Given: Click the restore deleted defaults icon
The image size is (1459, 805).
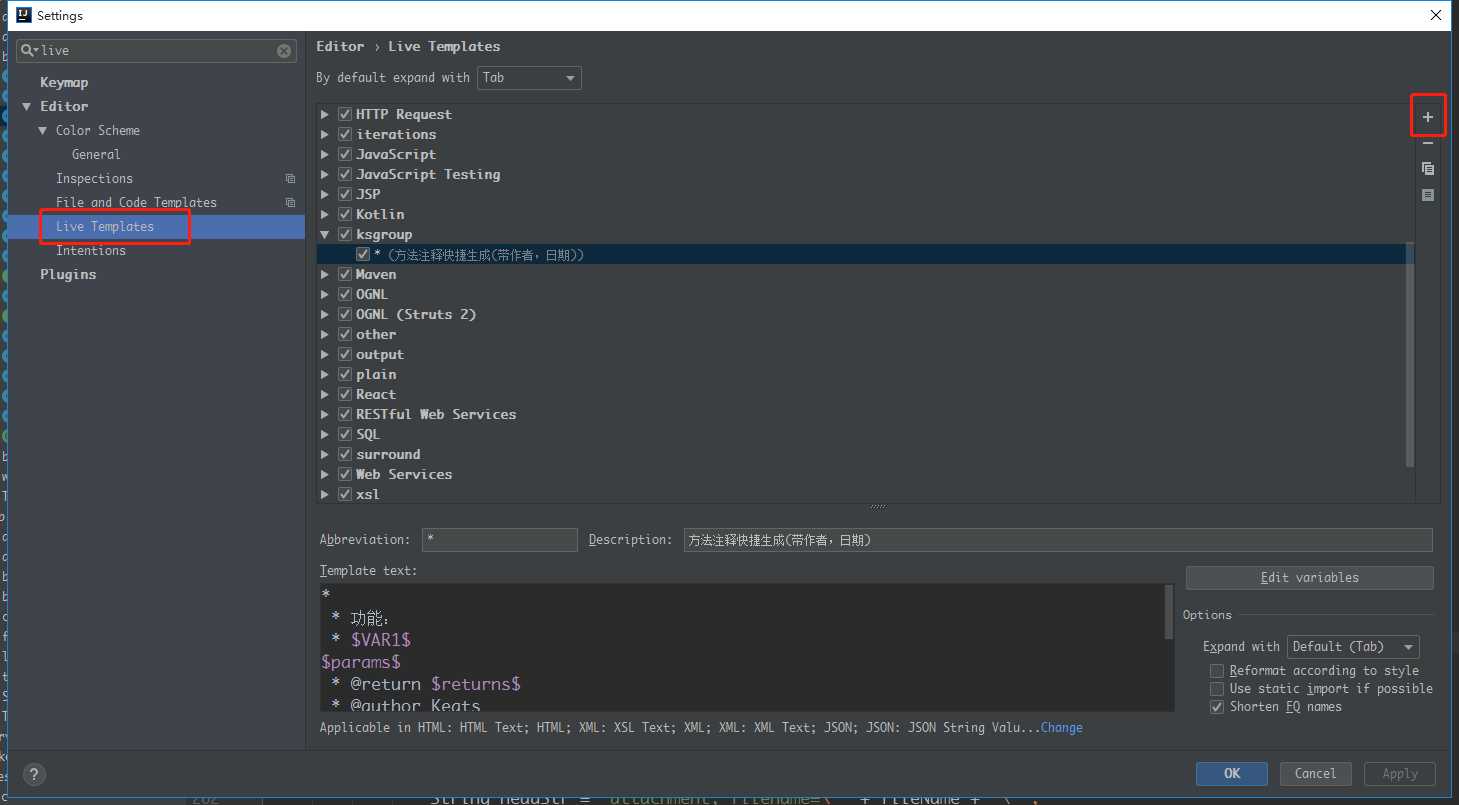Looking at the screenshot, I should pos(1428,195).
